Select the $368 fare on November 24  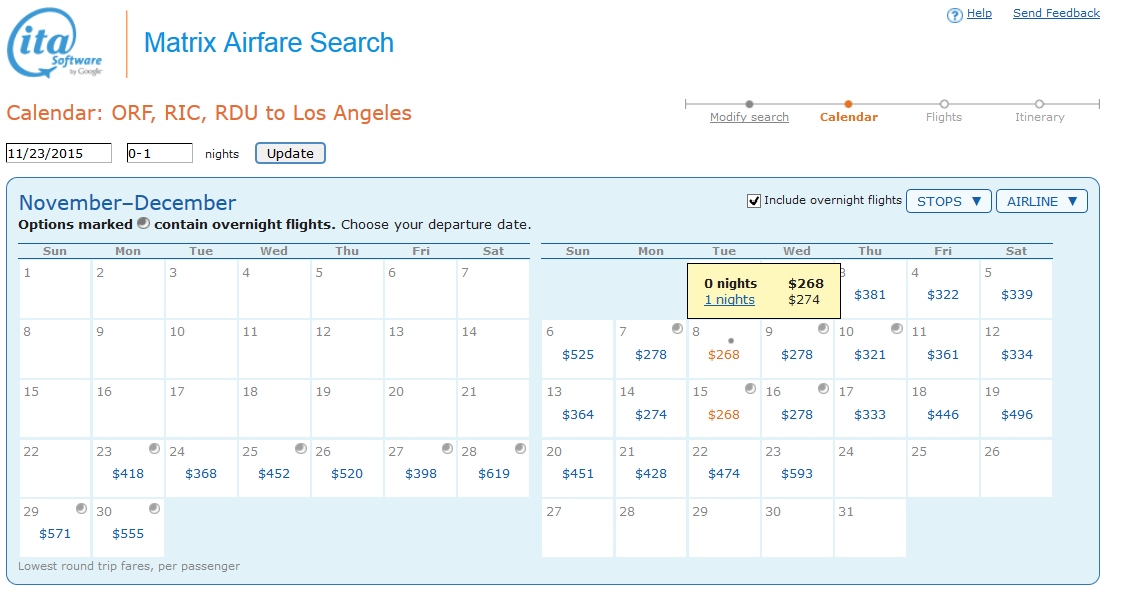coord(201,474)
